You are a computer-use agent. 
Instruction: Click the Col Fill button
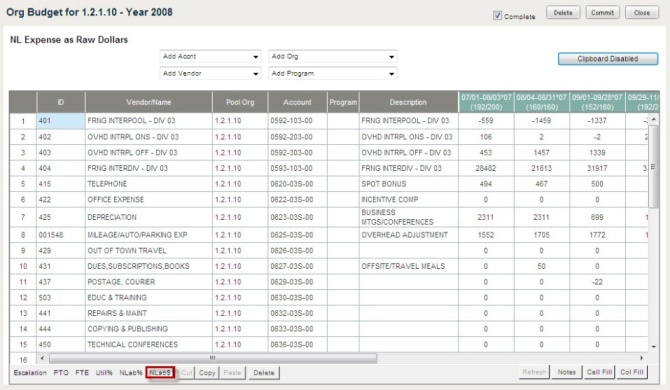tap(632, 372)
